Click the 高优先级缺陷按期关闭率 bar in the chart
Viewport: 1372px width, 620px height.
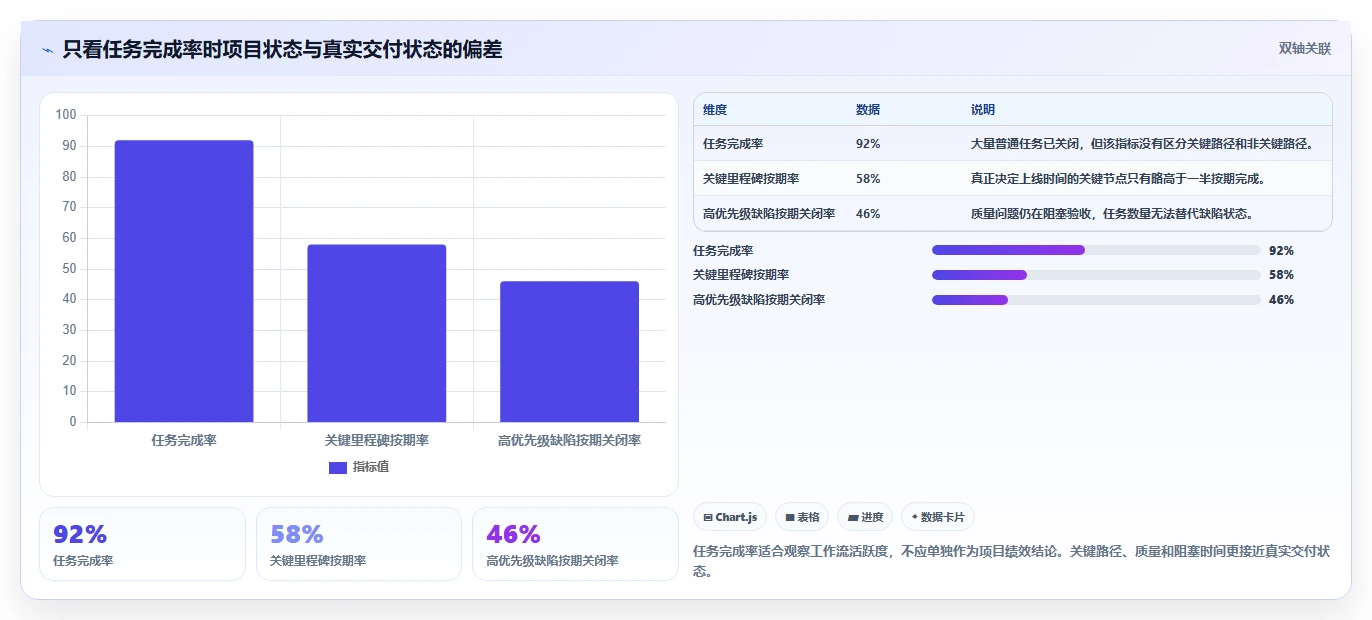pos(569,351)
